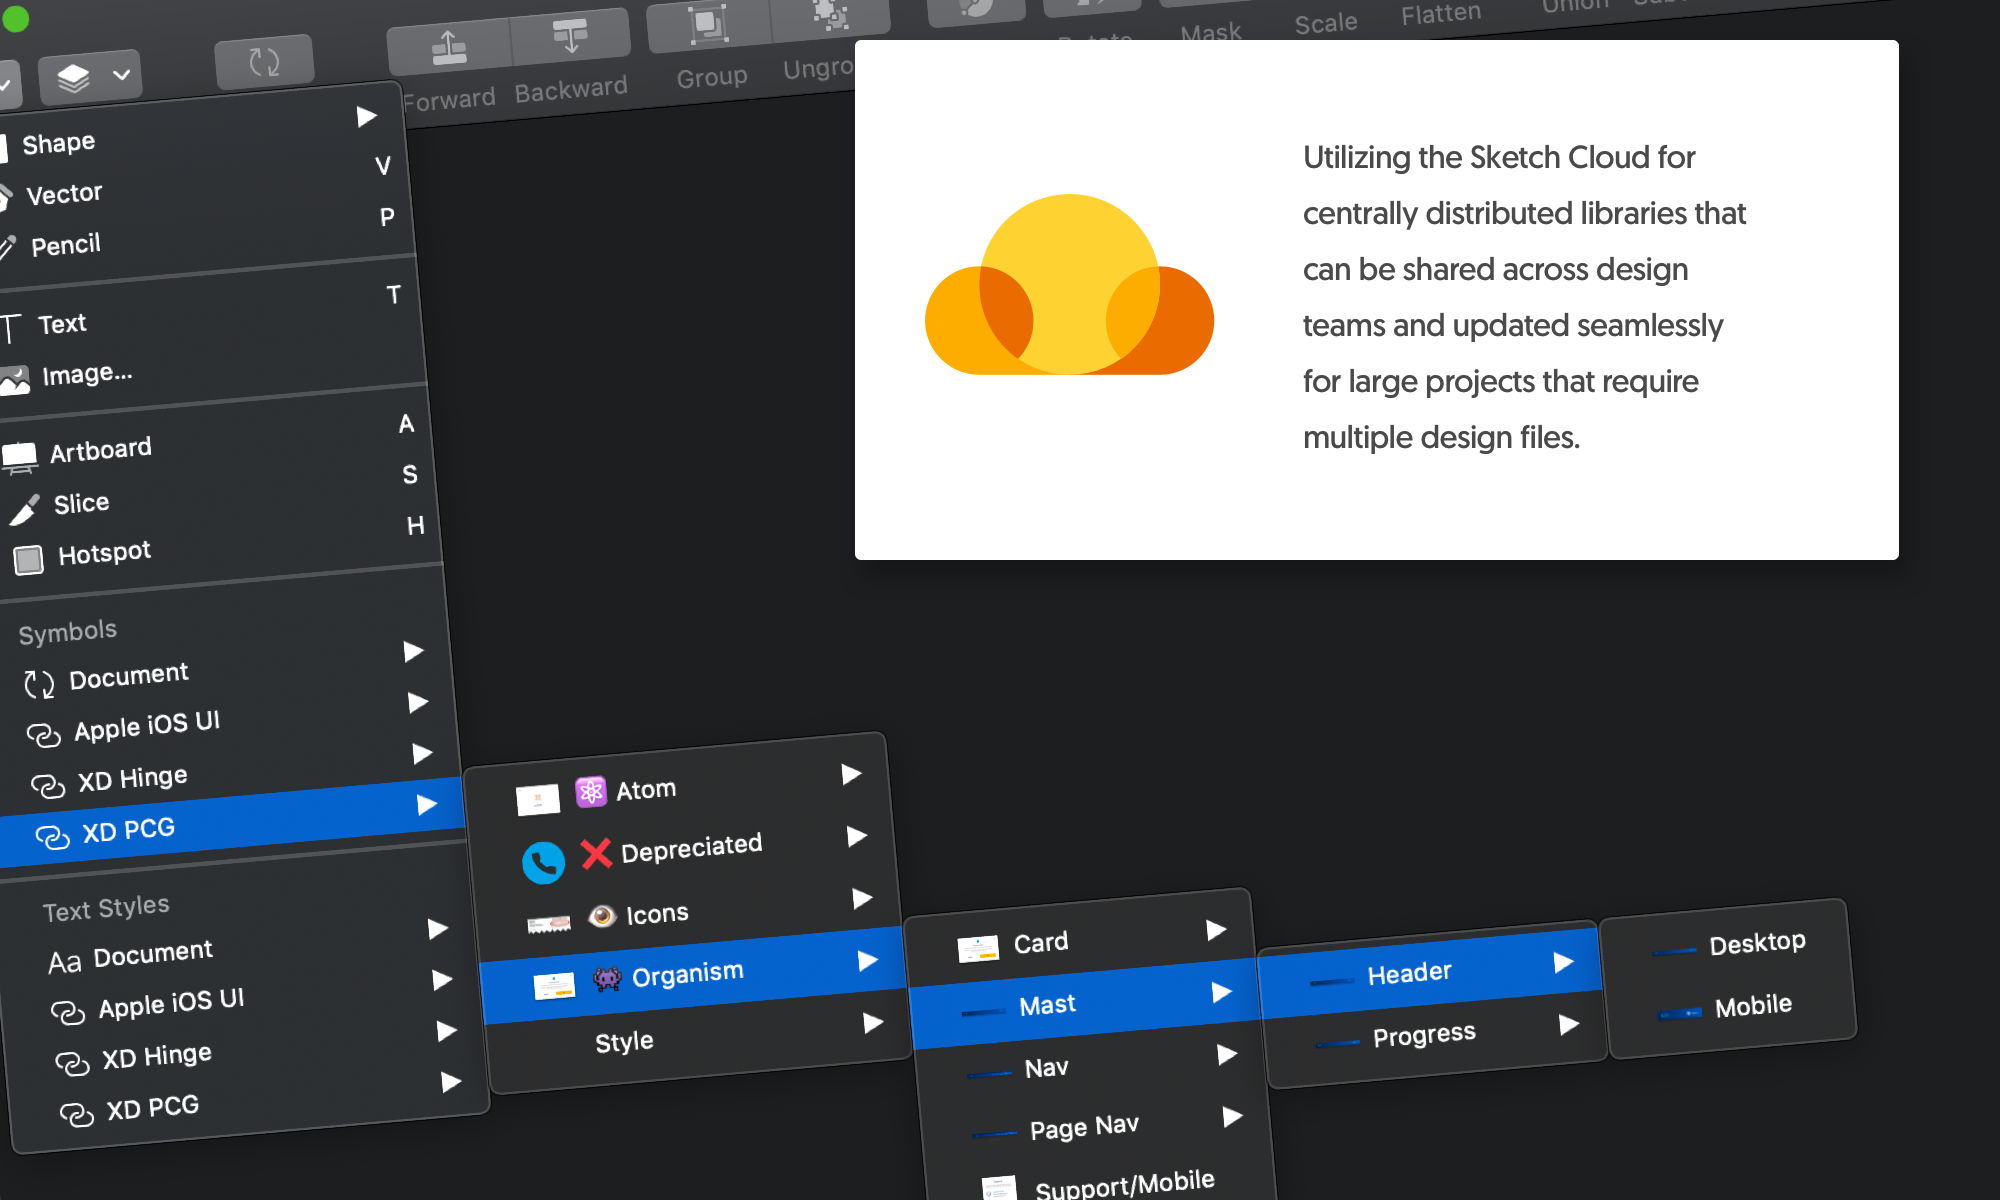Open the Depreciated symbols folder
The width and height of the screenshot is (2000, 1200).
click(x=691, y=849)
